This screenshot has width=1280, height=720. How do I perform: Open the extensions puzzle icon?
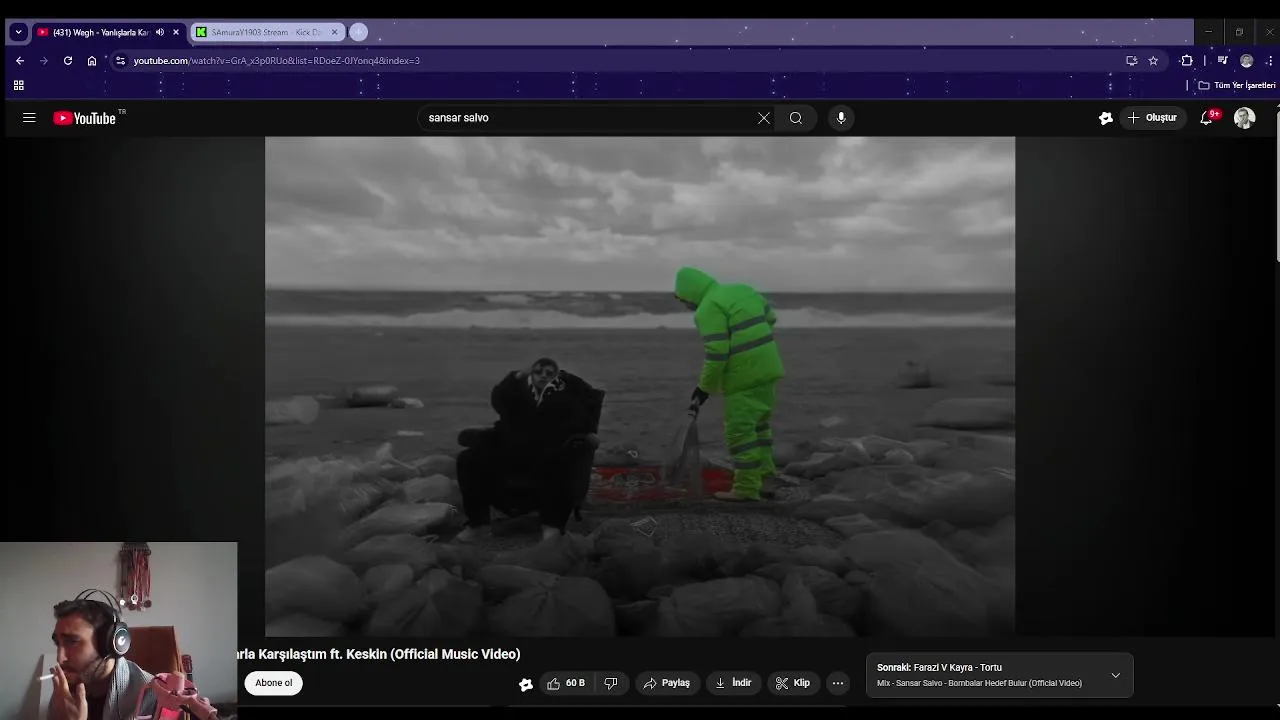[x=1187, y=61]
